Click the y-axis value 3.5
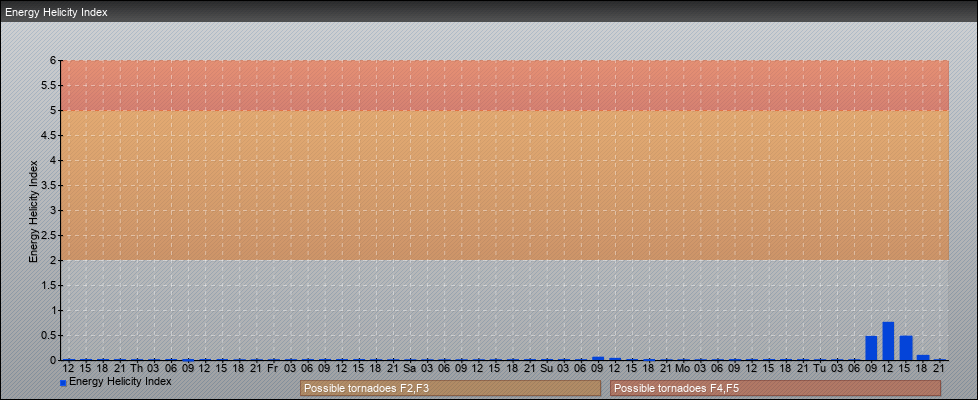 click(x=49, y=185)
